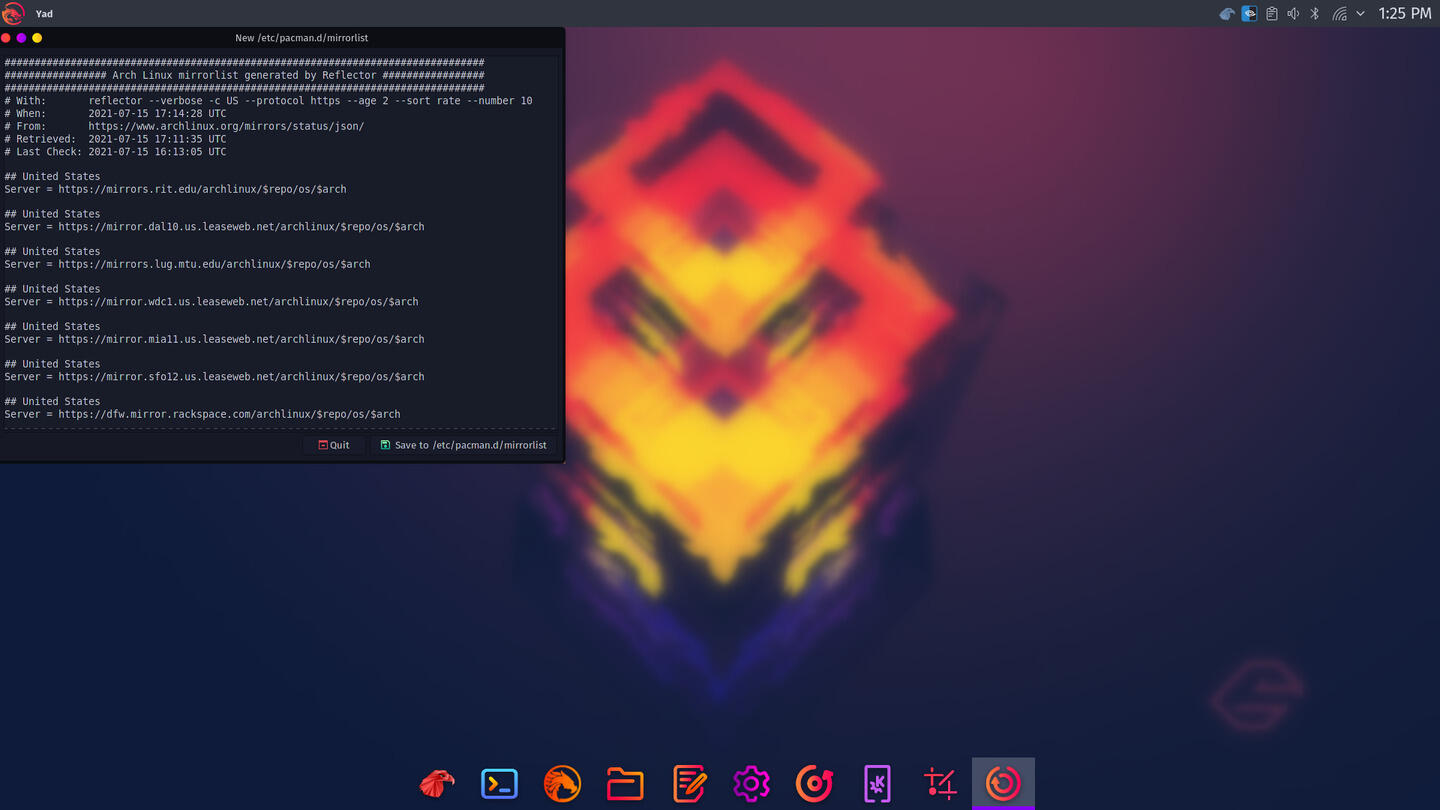Click the '# Retrieved: 2021-07-15 17:11:35' line
The height and width of the screenshot is (810, 1440).
[x=115, y=139]
